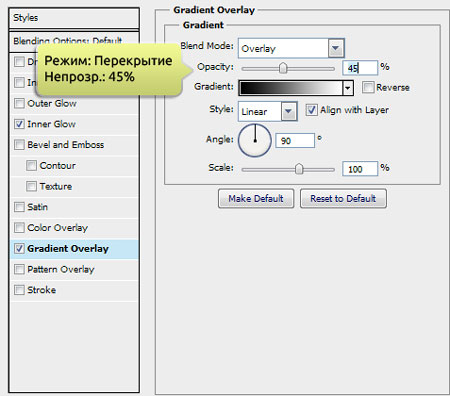Enable the Outer Glow checkbox
Image resolution: width=450 pixels, height=396 pixels.
click(19, 103)
